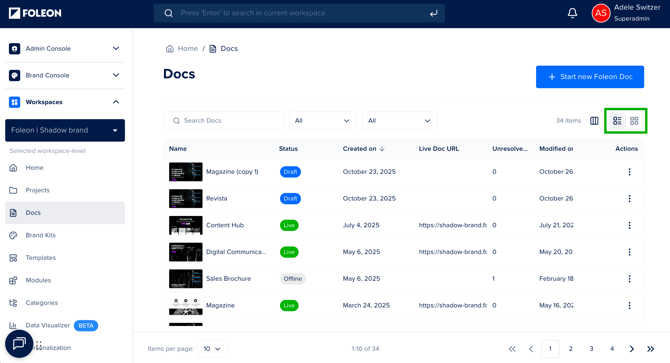Image resolution: width=670 pixels, height=363 pixels.
Task: Open Modules in the sidebar
Action: tap(65, 281)
